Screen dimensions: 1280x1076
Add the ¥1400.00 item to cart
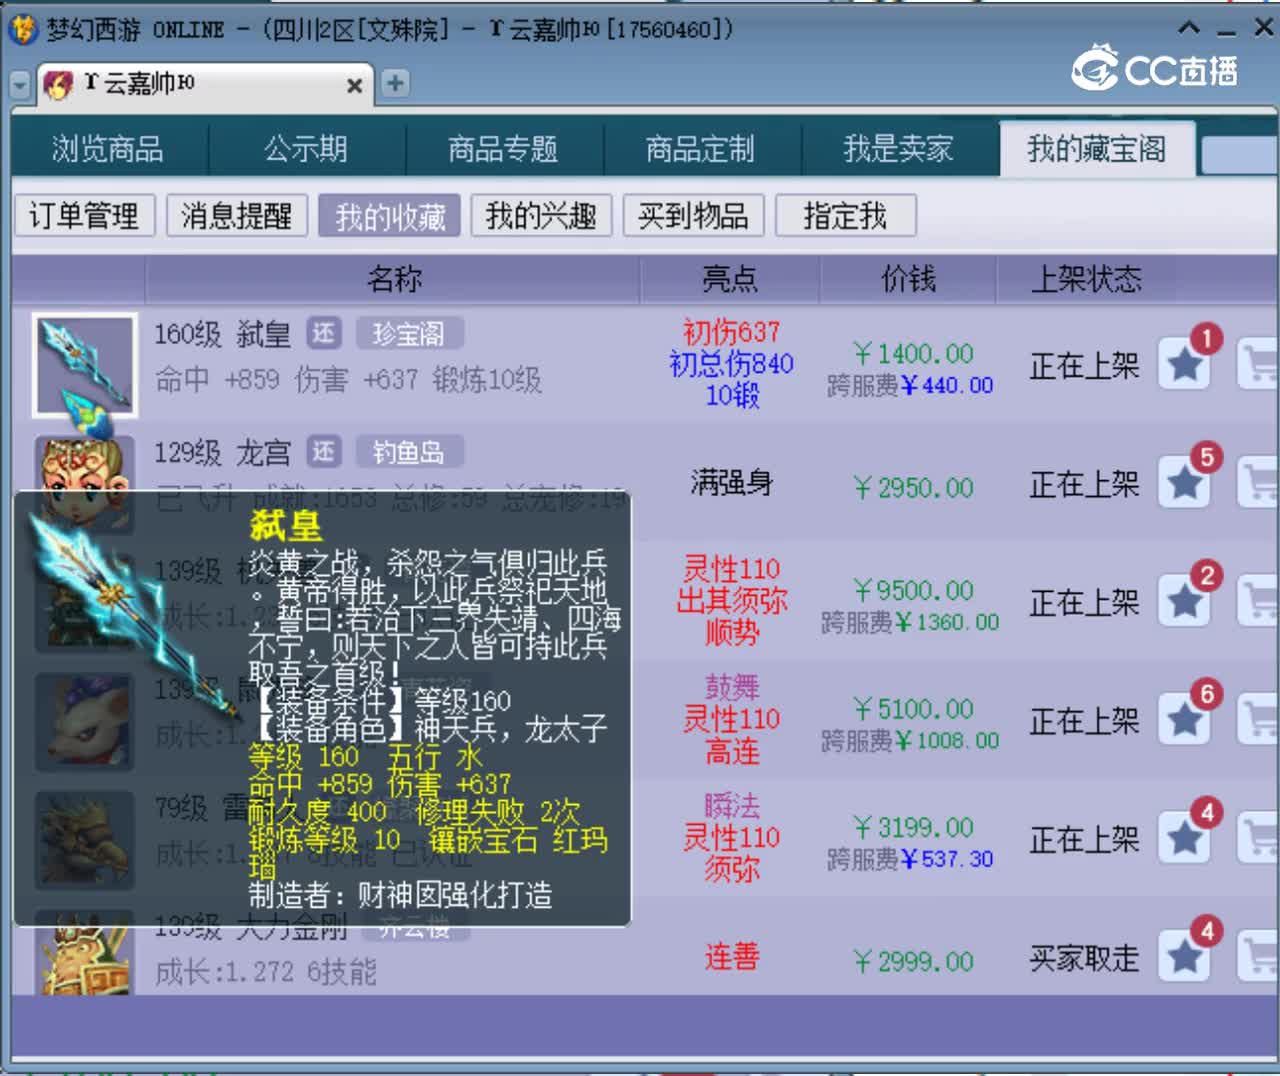[x=1258, y=364]
